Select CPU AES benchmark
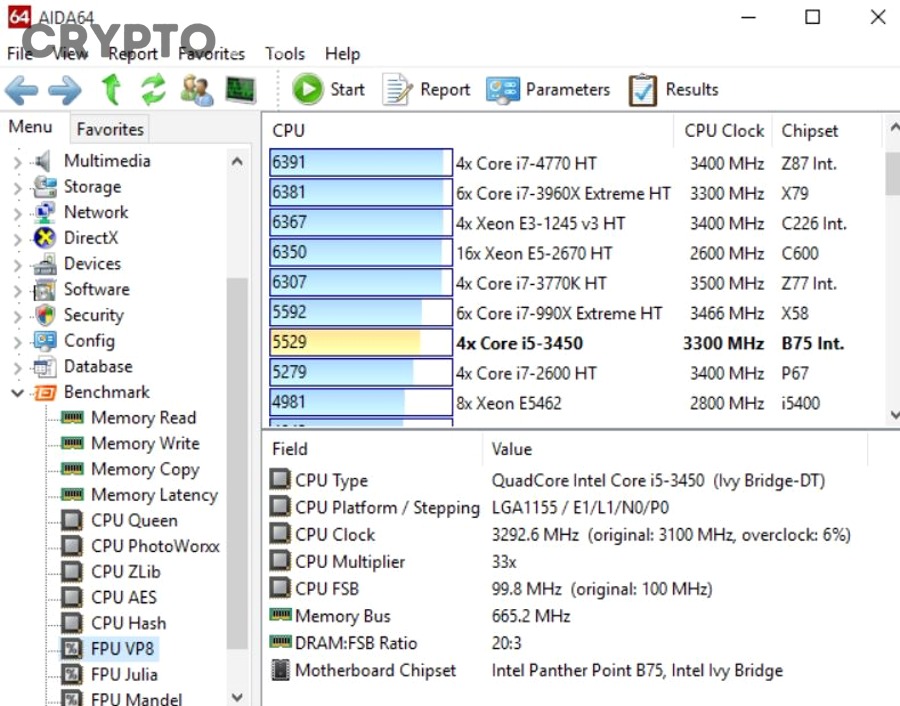 123,598
